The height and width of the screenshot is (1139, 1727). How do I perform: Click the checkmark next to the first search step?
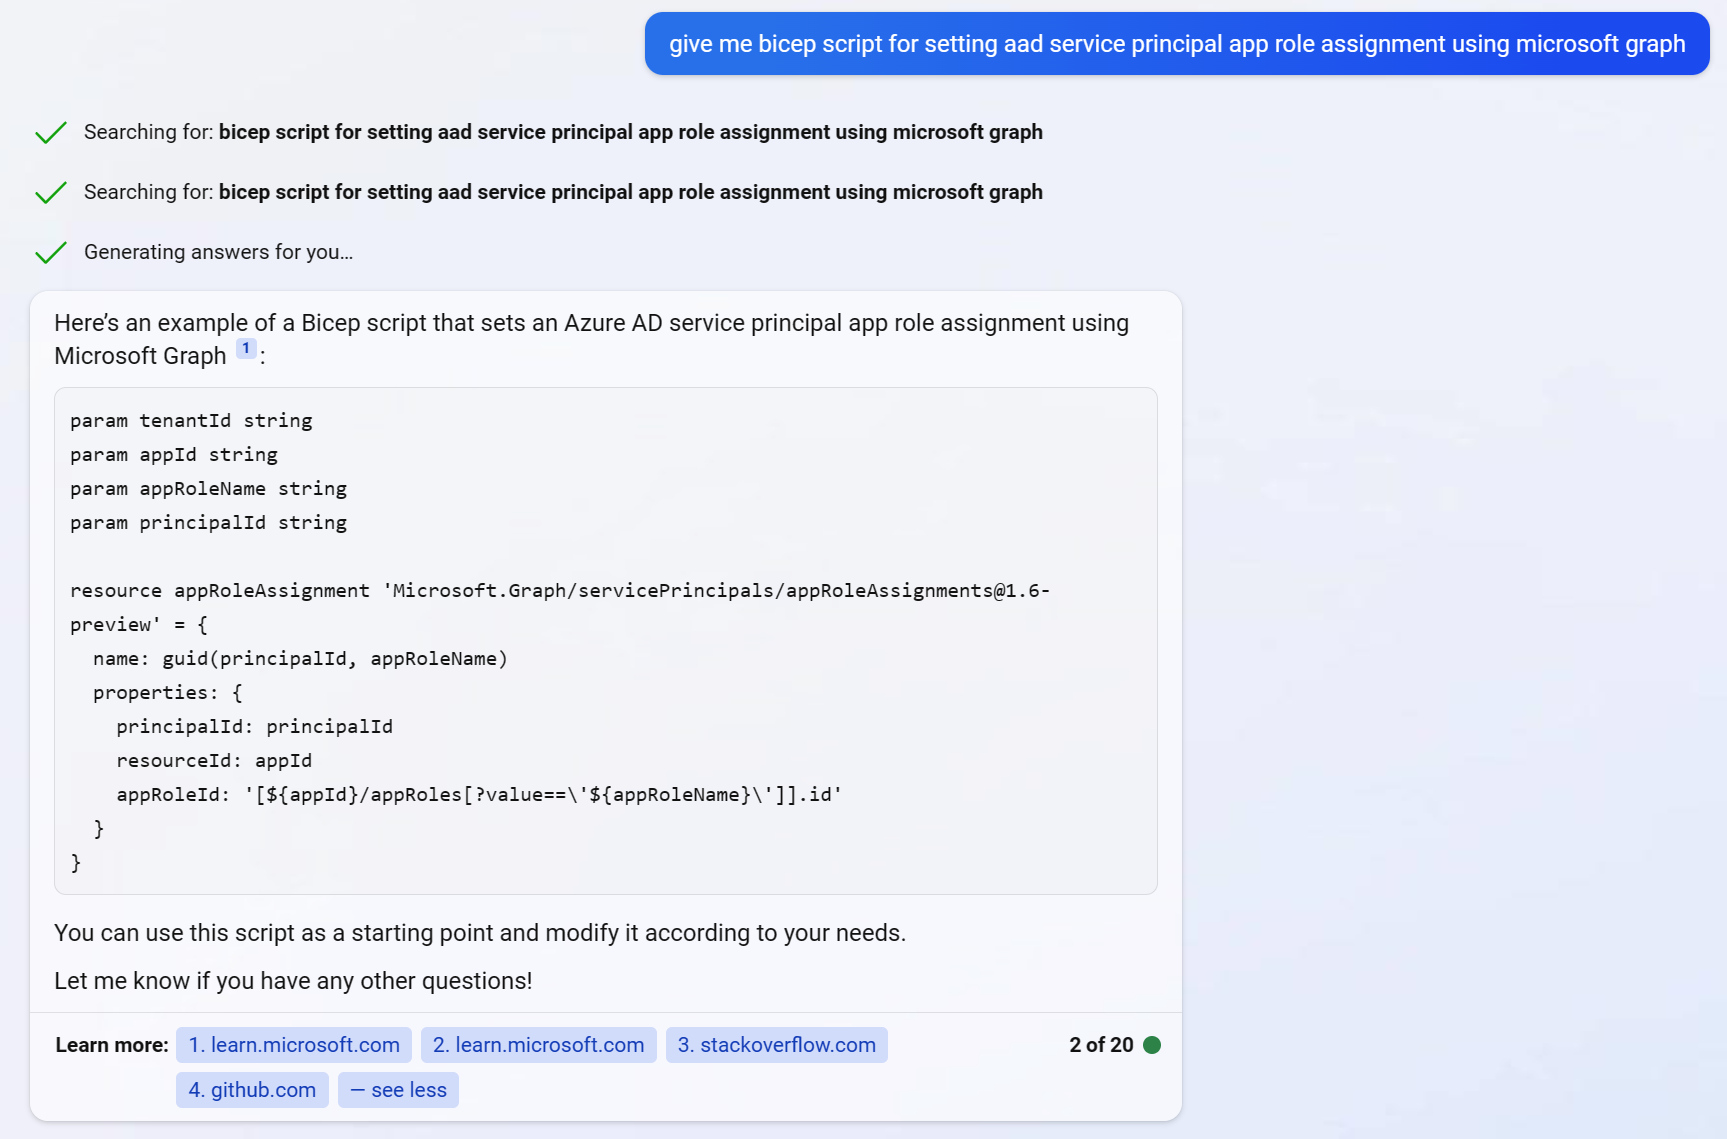click(x=50, y=132)
